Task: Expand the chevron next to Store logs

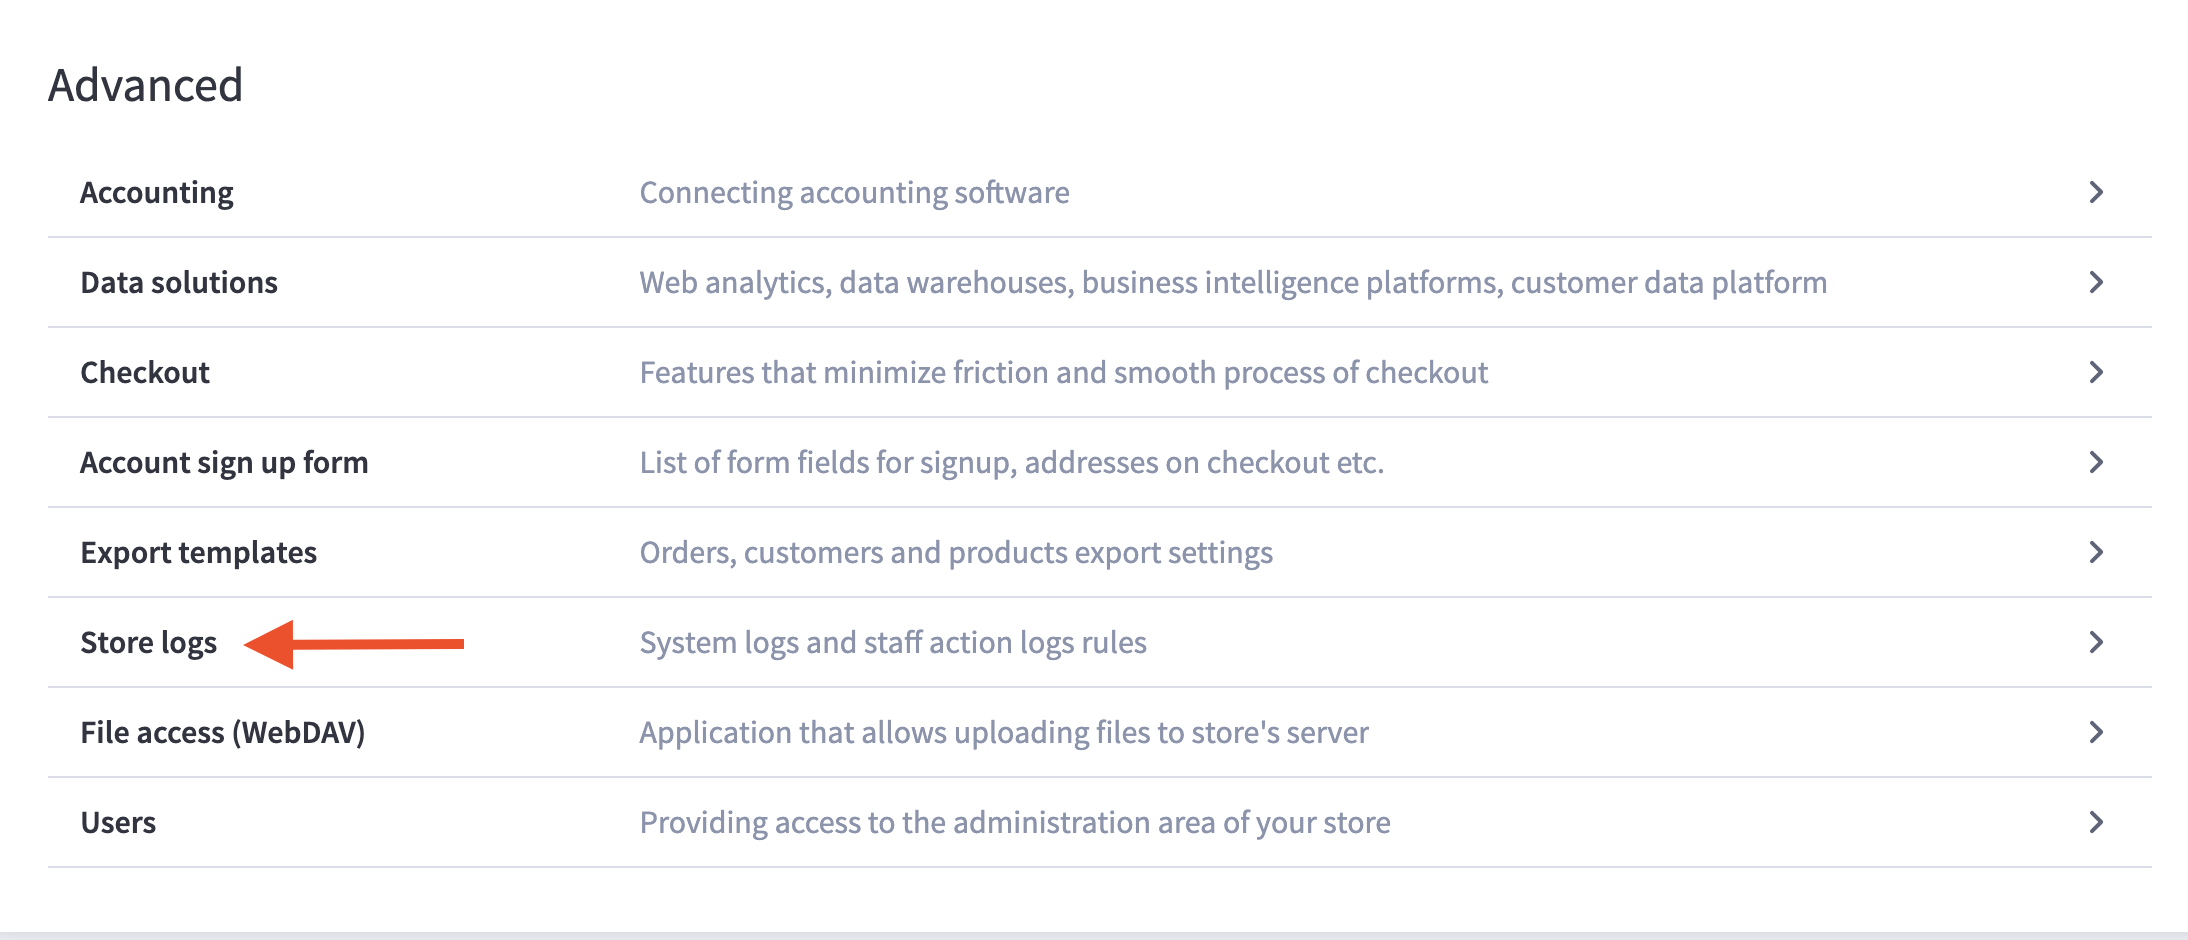Action: pyautogui.click(x=2097, y=642)
